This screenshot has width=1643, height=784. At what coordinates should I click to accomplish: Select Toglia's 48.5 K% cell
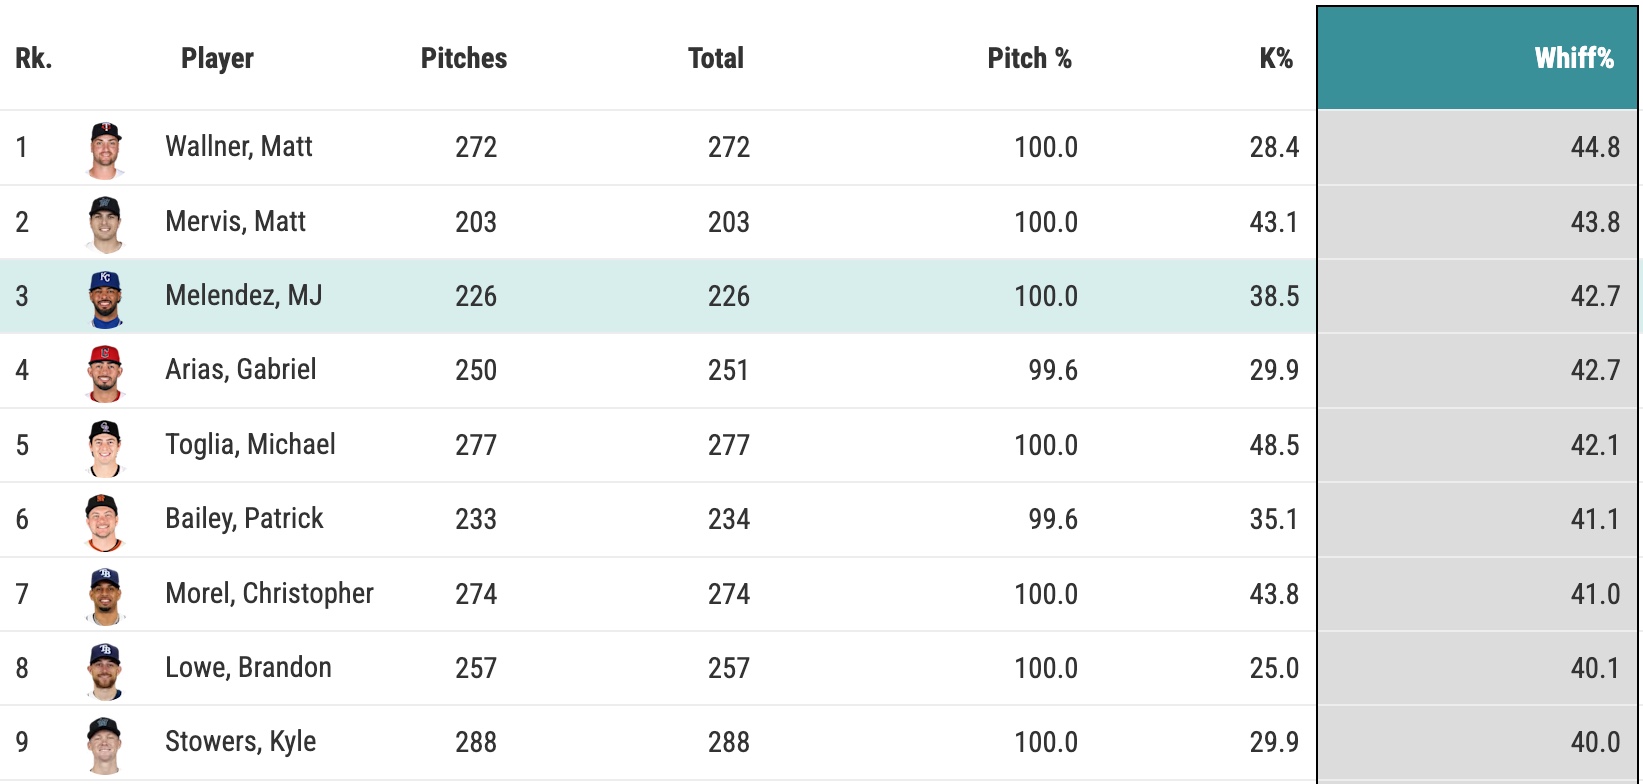(x=1274, y=445)
